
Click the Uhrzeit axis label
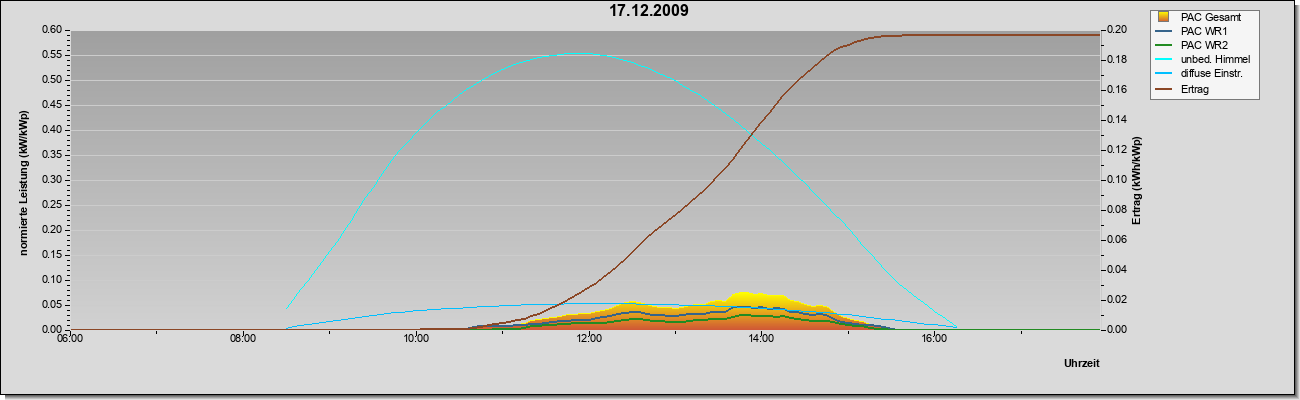click(1082, 364)
